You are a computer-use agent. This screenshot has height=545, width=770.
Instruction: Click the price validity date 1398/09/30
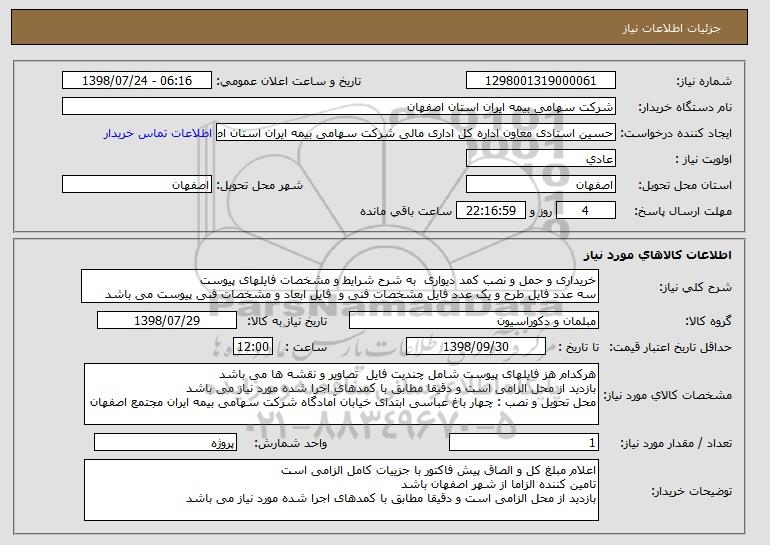click(x=476, y=347)
